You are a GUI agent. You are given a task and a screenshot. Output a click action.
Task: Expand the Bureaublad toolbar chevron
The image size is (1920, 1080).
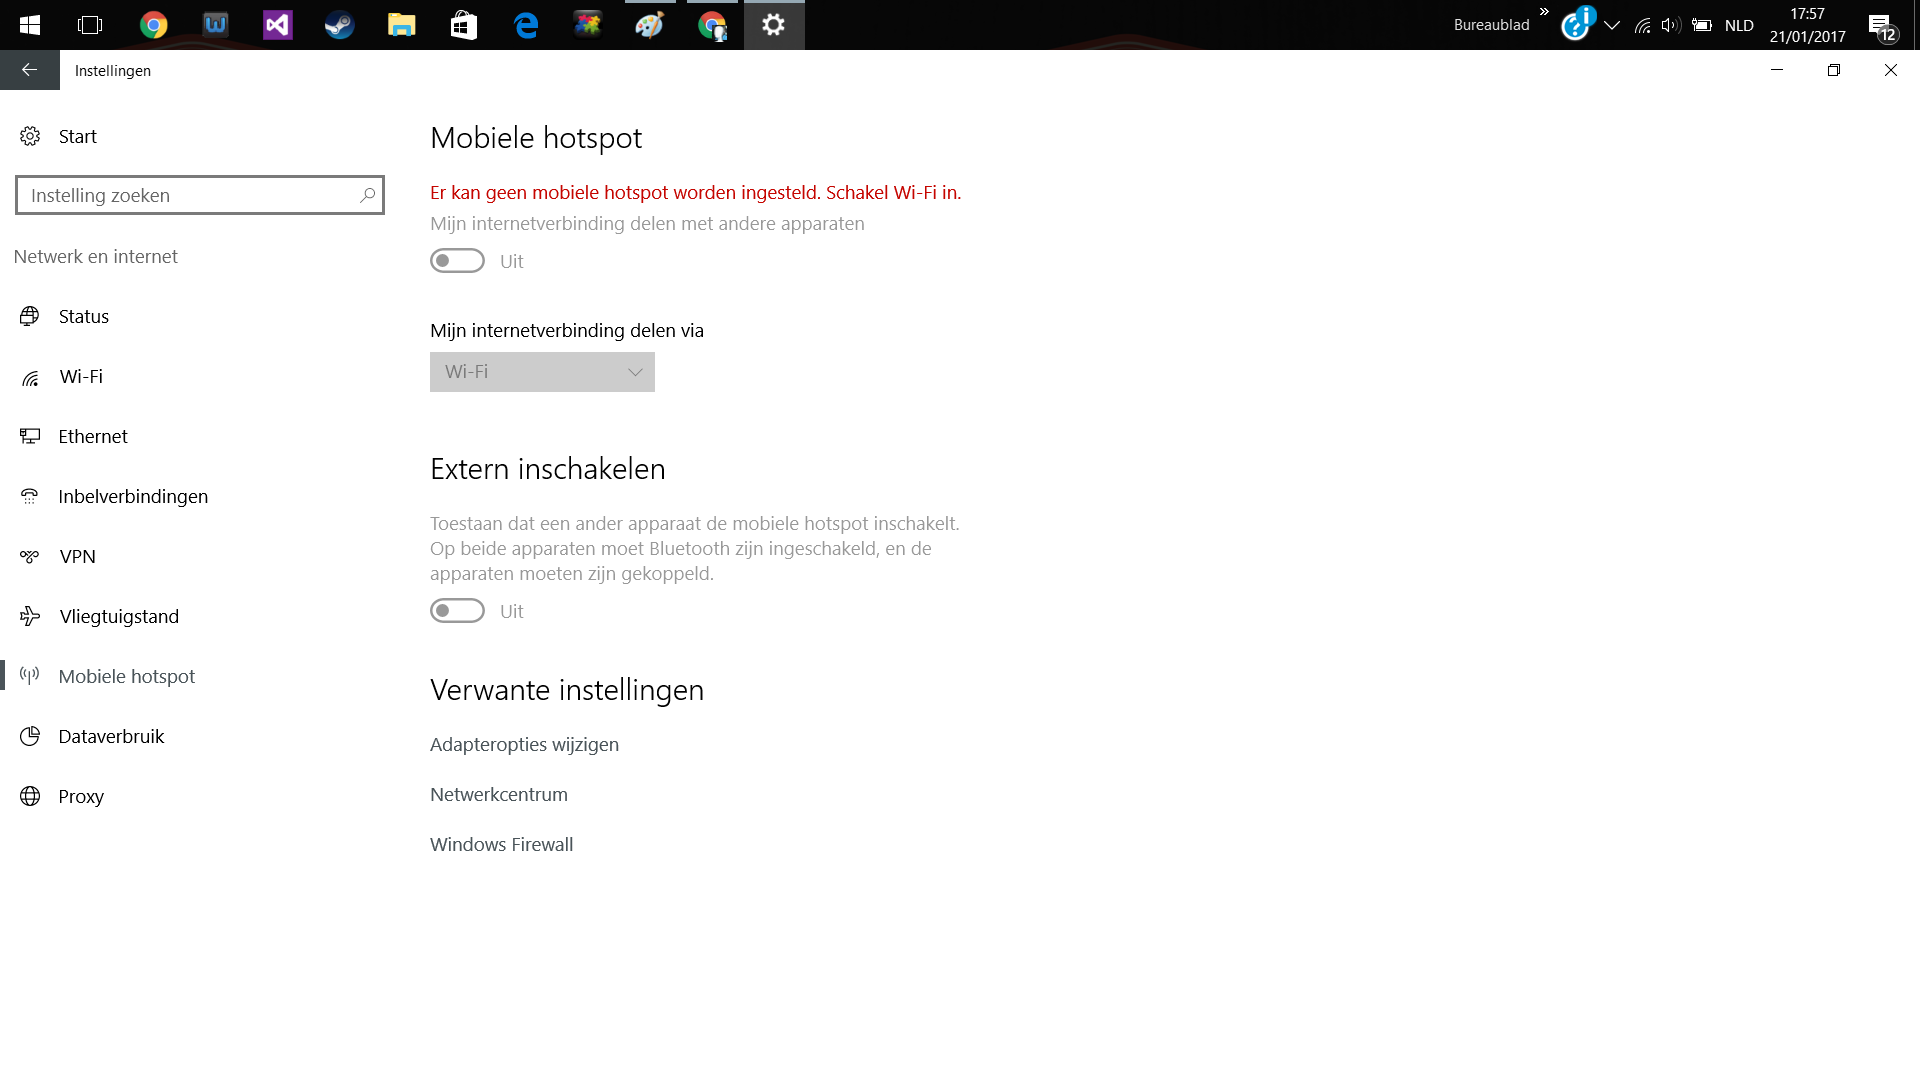pyautogui.click(x=1544, y=12)
